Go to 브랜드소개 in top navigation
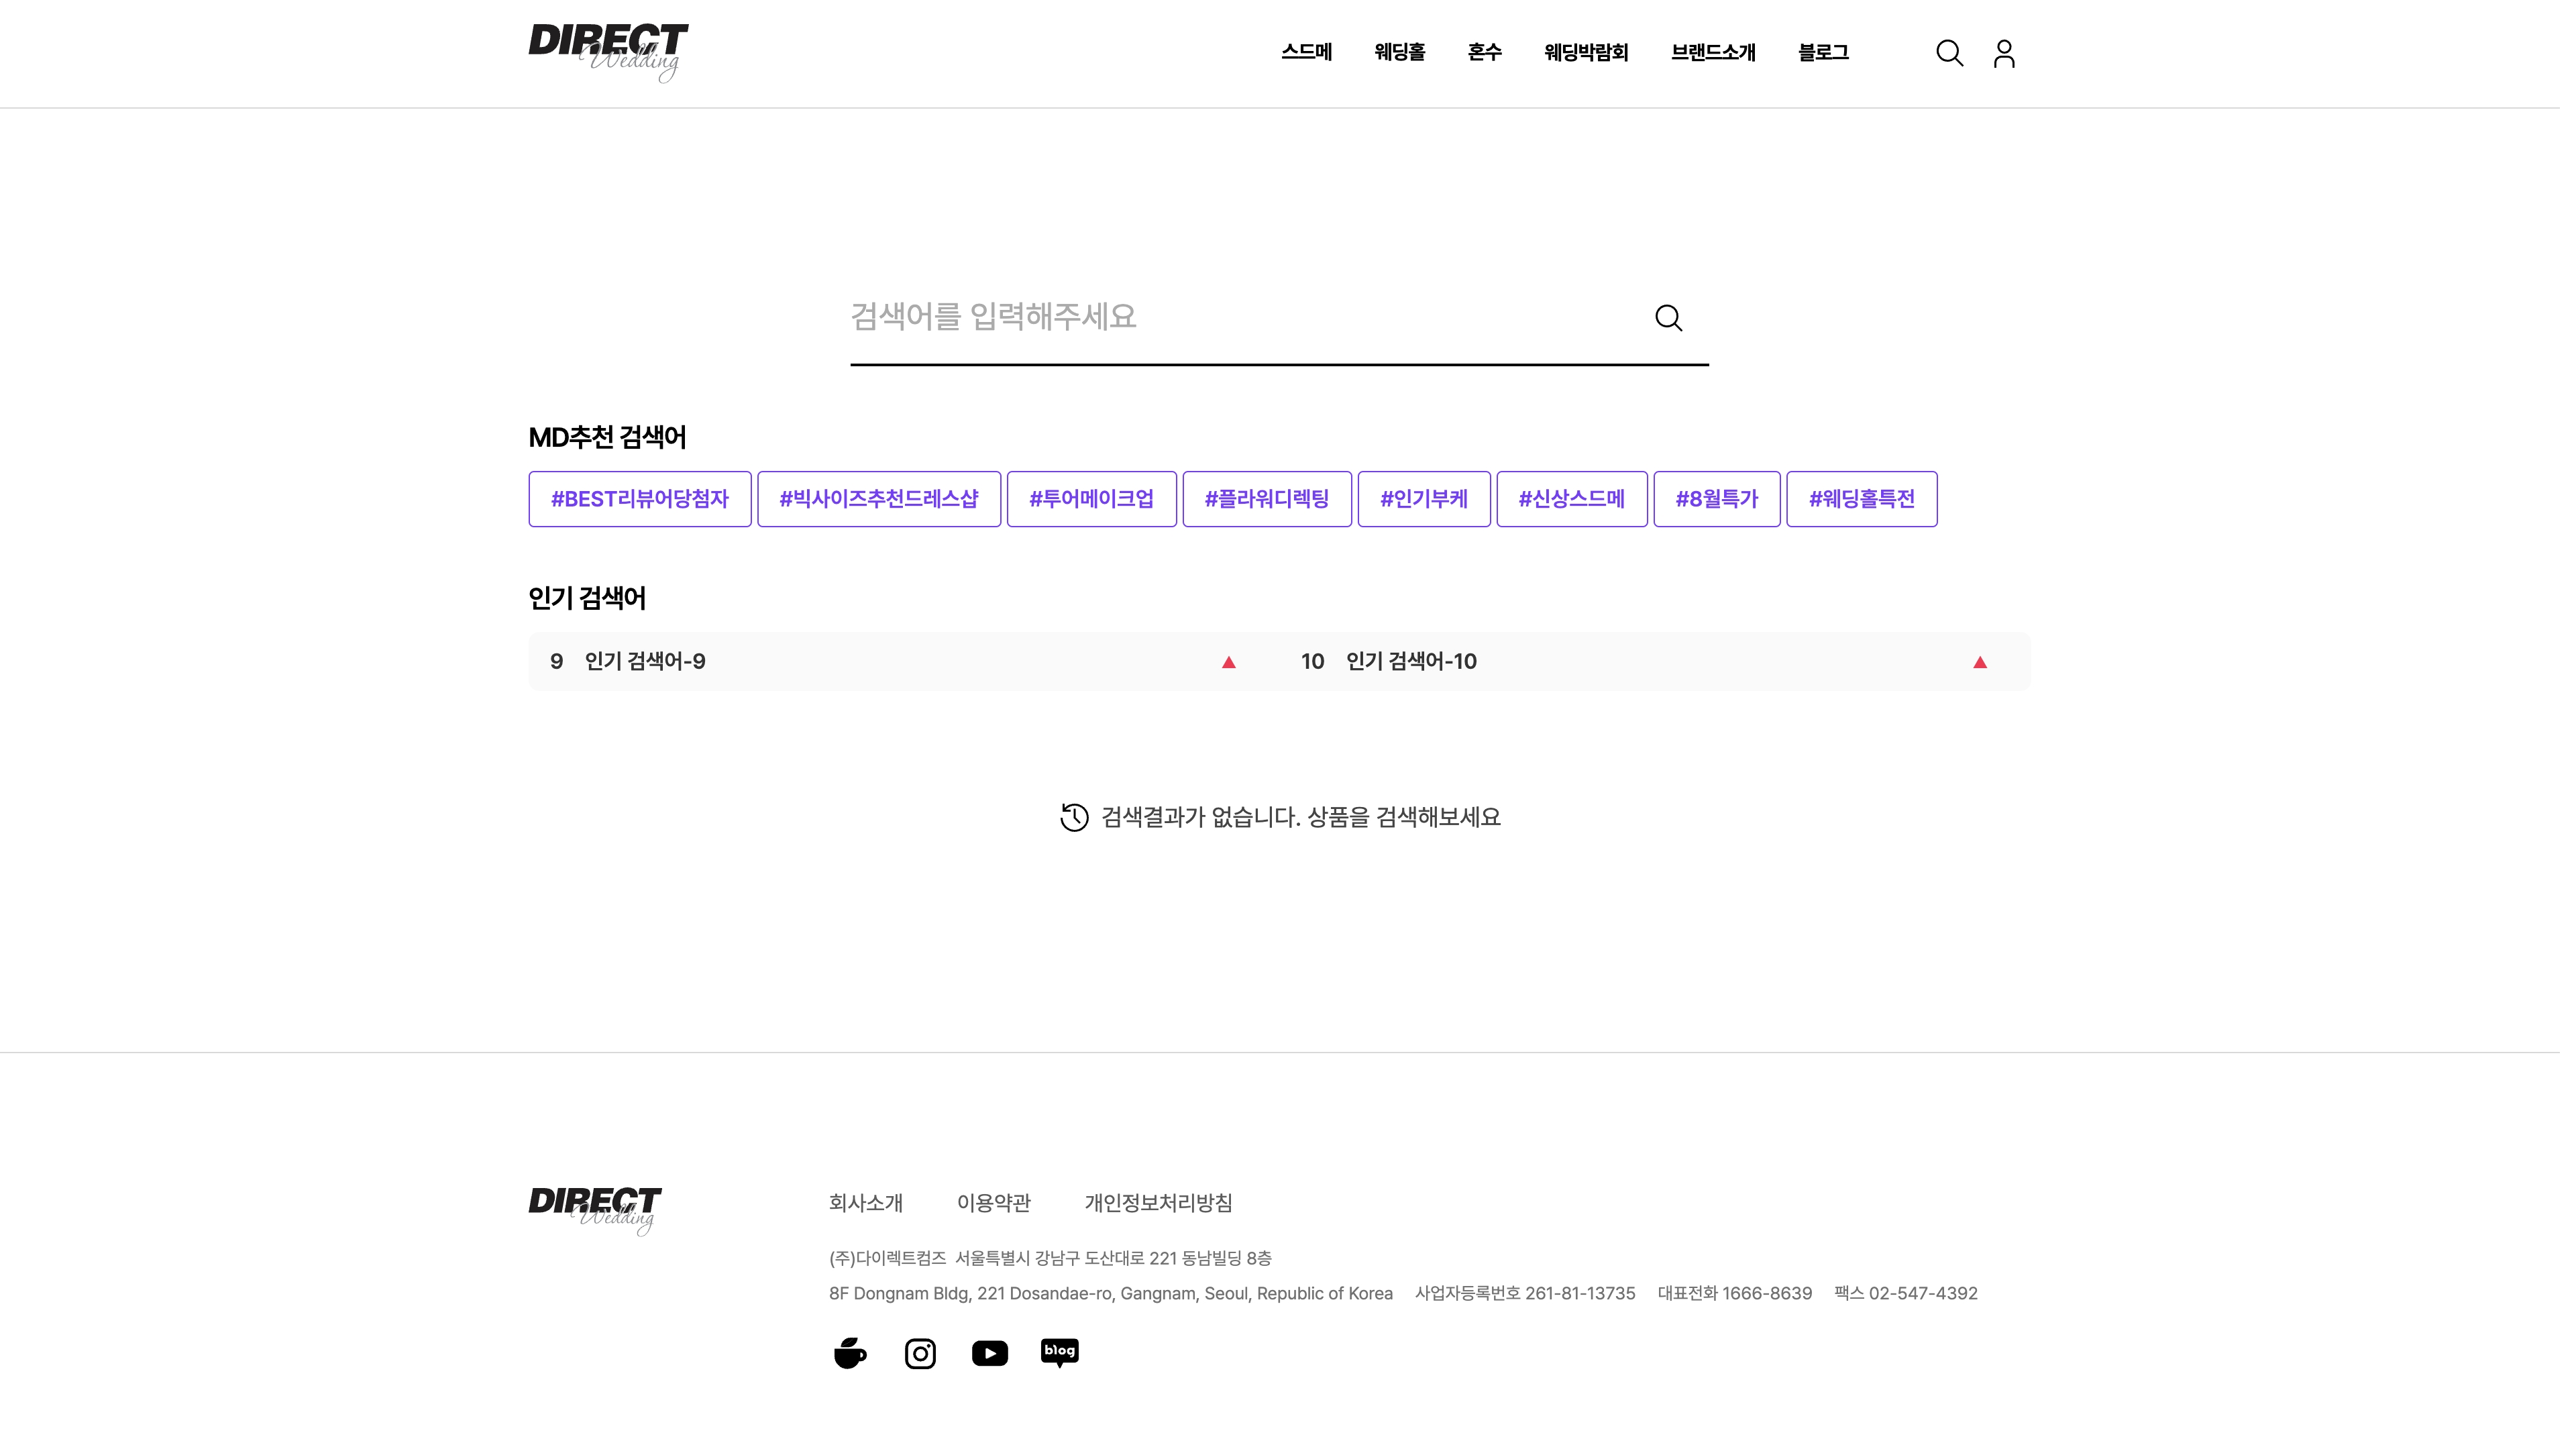The width and height of the screenshot is (2576, 1449). pyautogui.click(x=1713, y=53)
